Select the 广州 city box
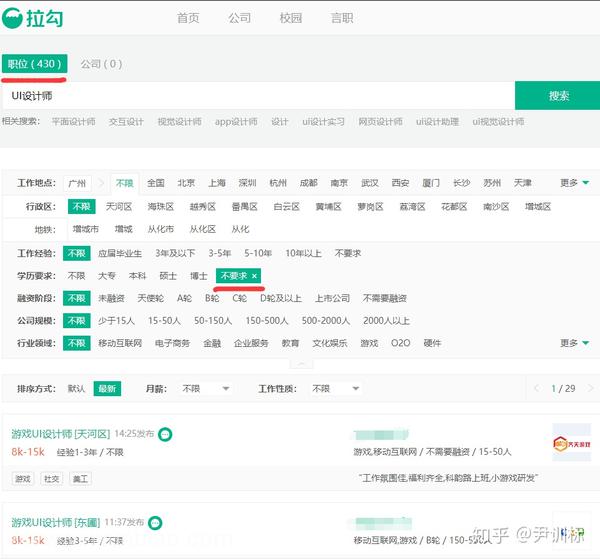 coord(77,184)
